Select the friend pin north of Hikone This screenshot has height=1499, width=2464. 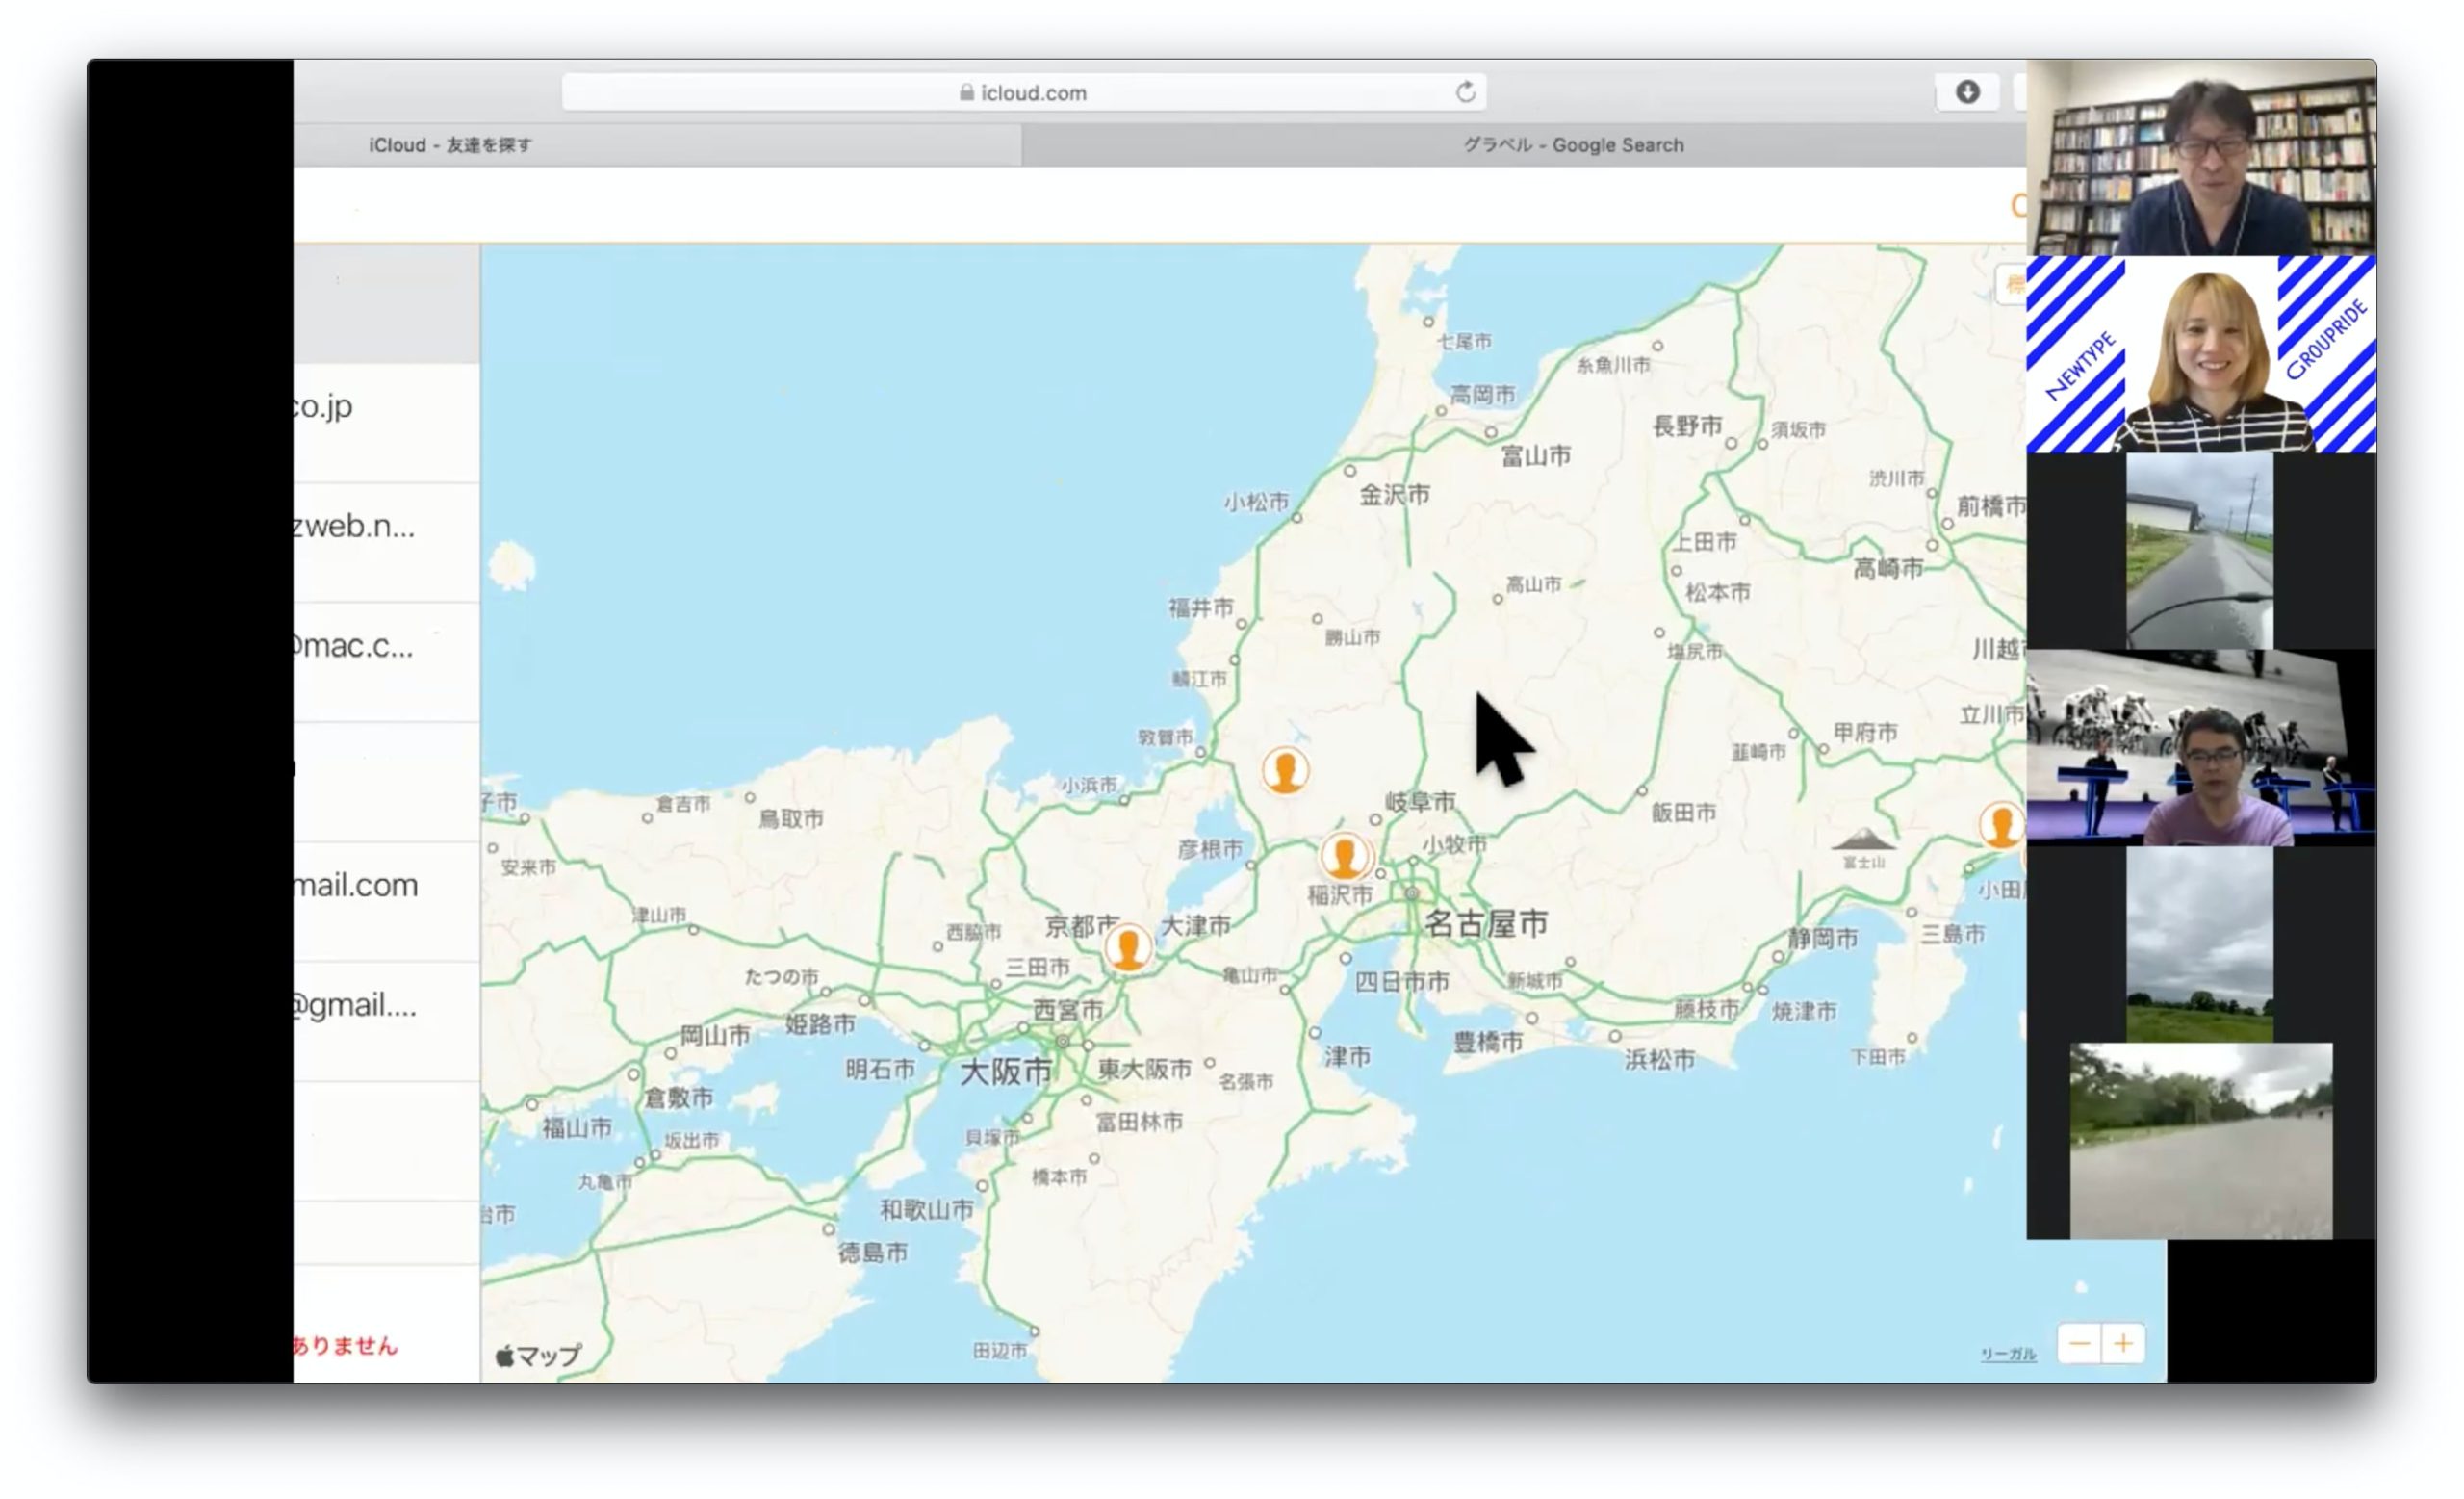[x=1285, y=770]
